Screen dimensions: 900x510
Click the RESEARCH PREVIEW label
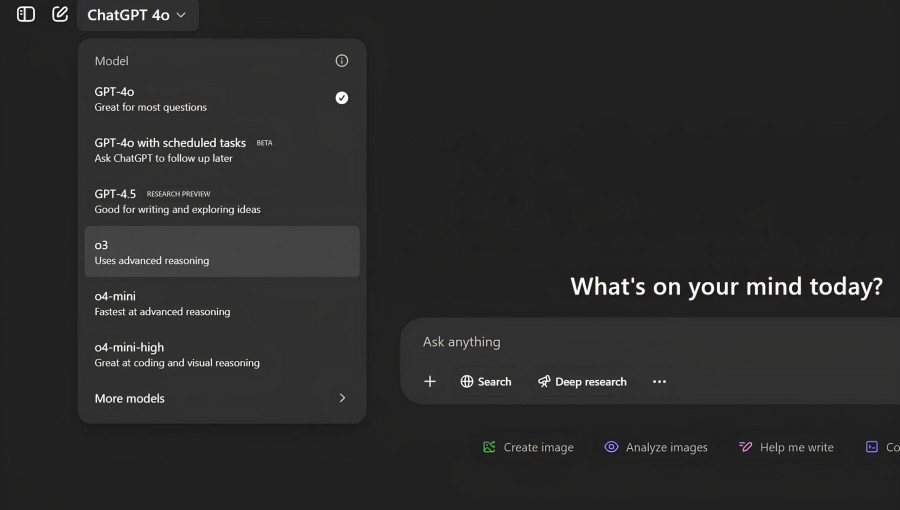pyautogui.click(x=179, y=194)
